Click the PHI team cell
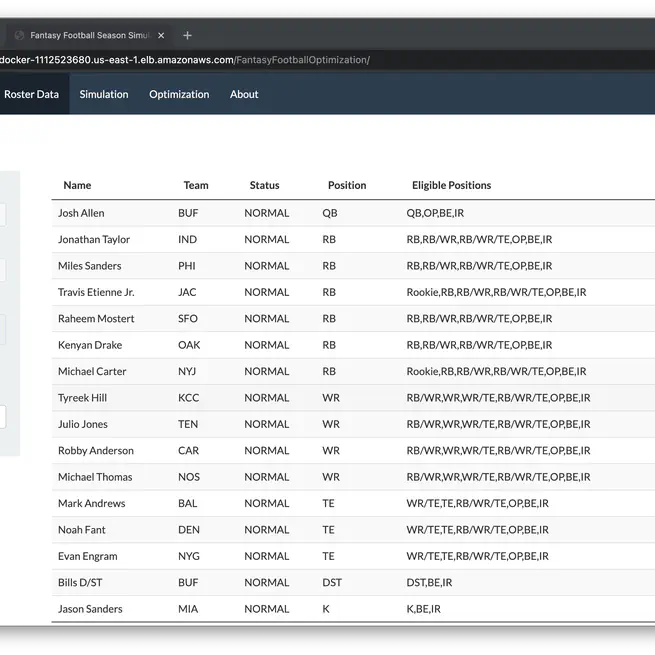The image size is (655, 655). click(x=186, y=266)
